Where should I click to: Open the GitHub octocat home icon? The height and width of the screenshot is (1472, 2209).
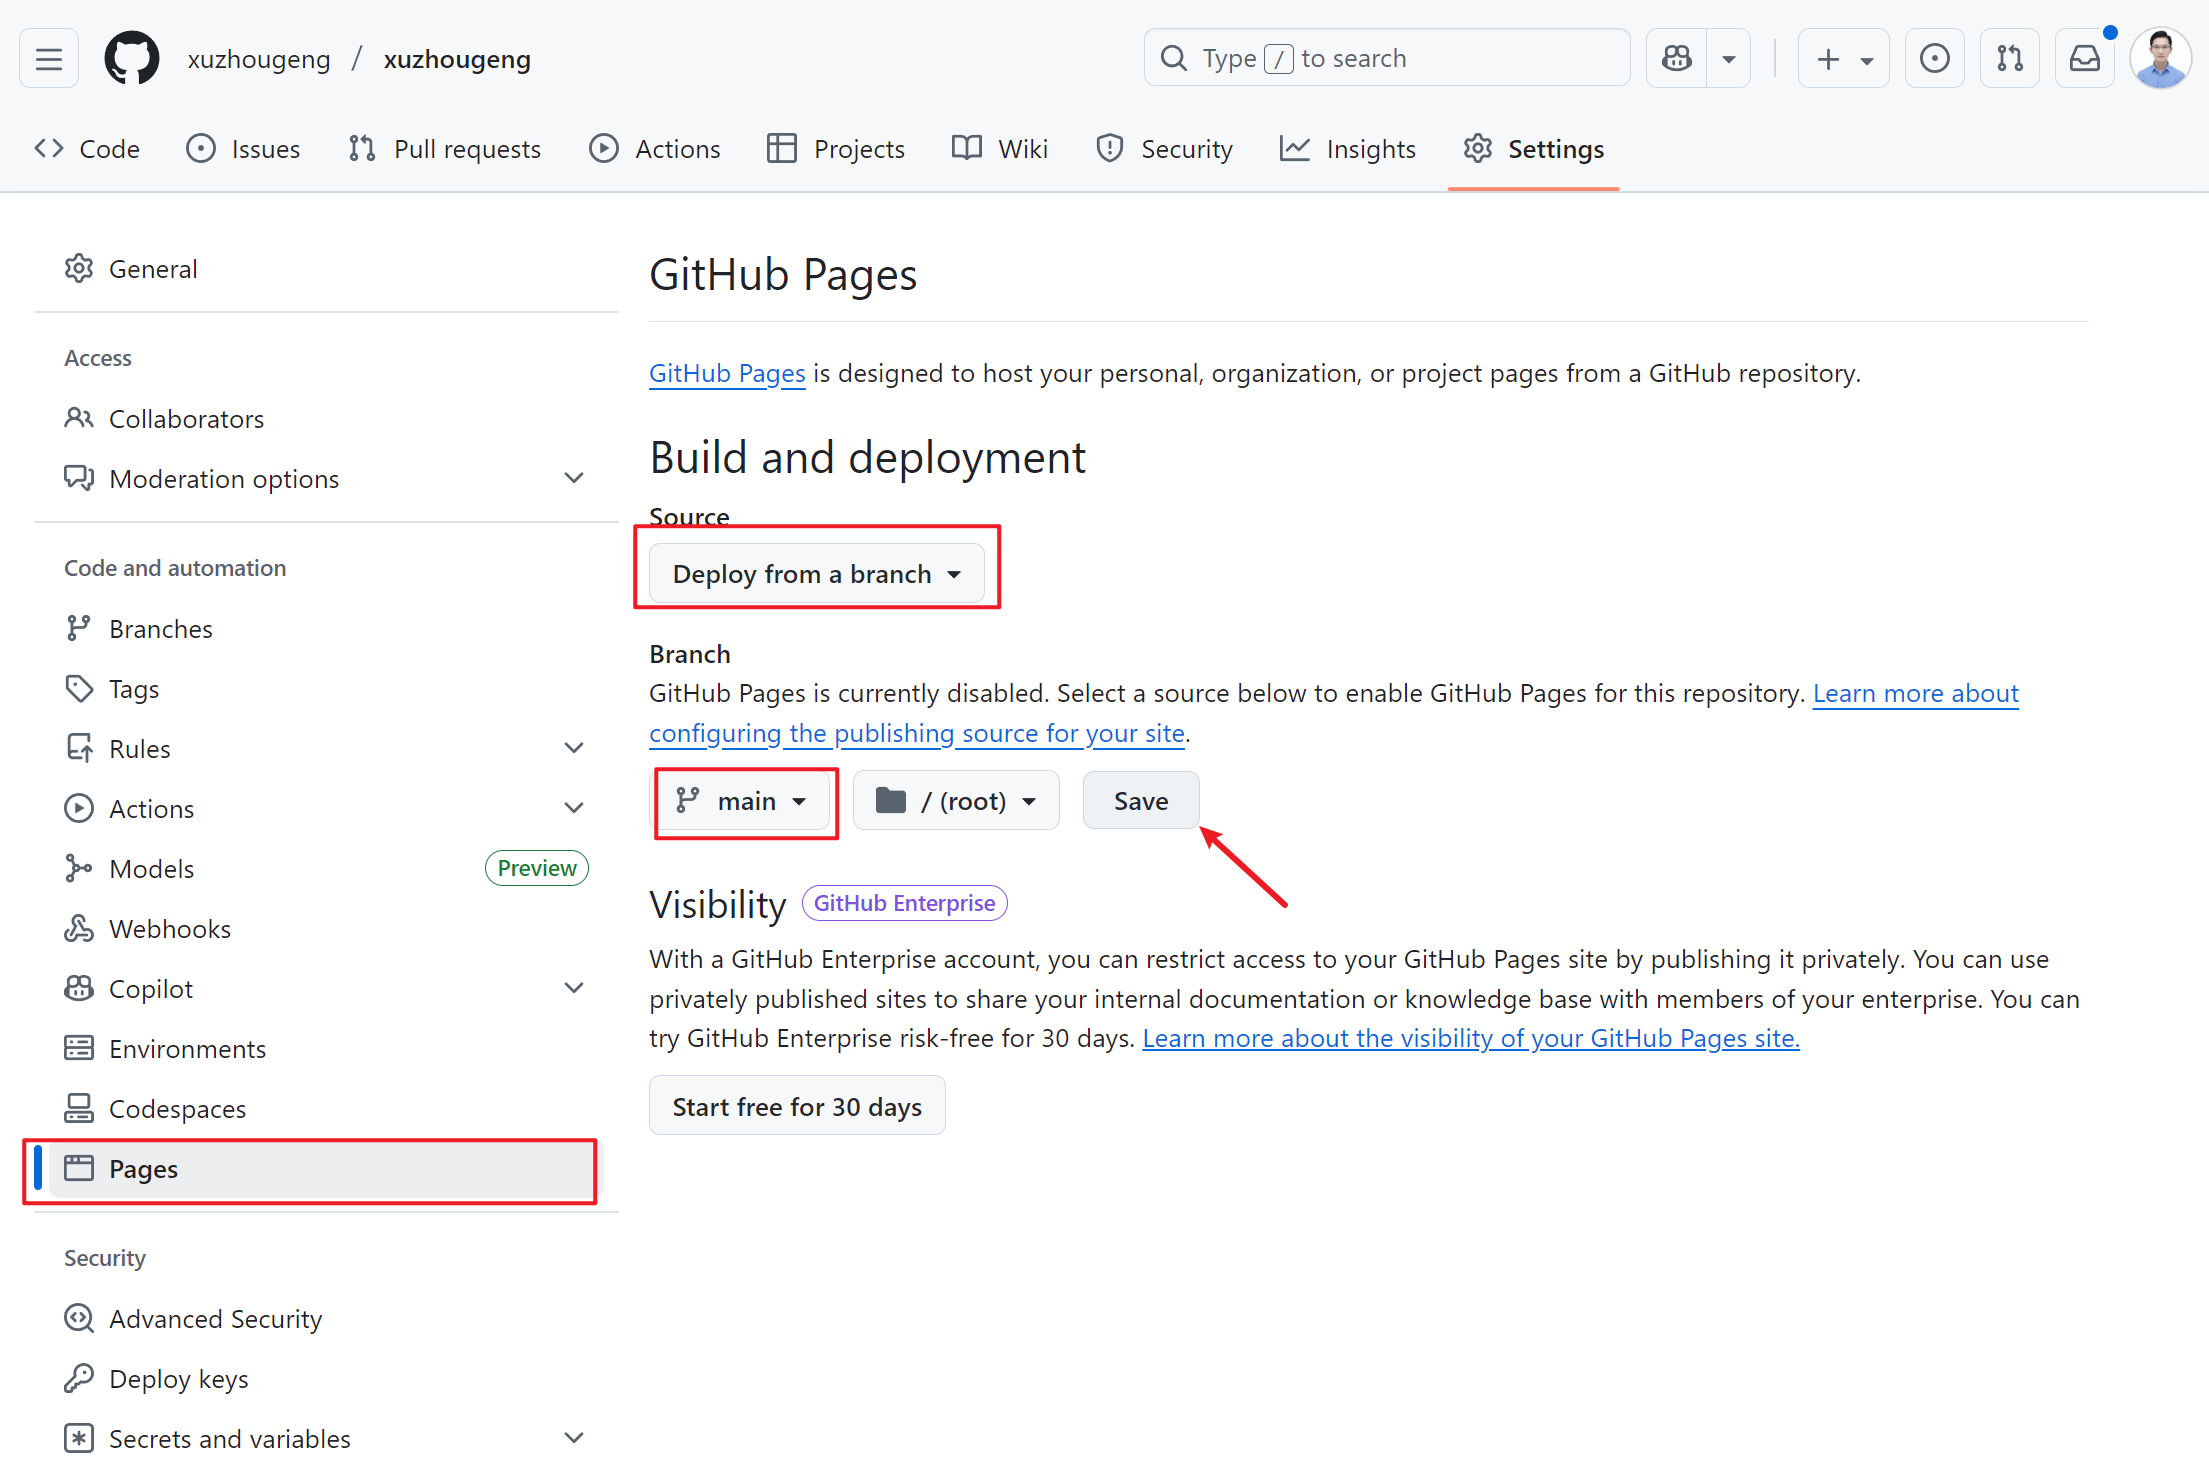click(x=131, y=58)
